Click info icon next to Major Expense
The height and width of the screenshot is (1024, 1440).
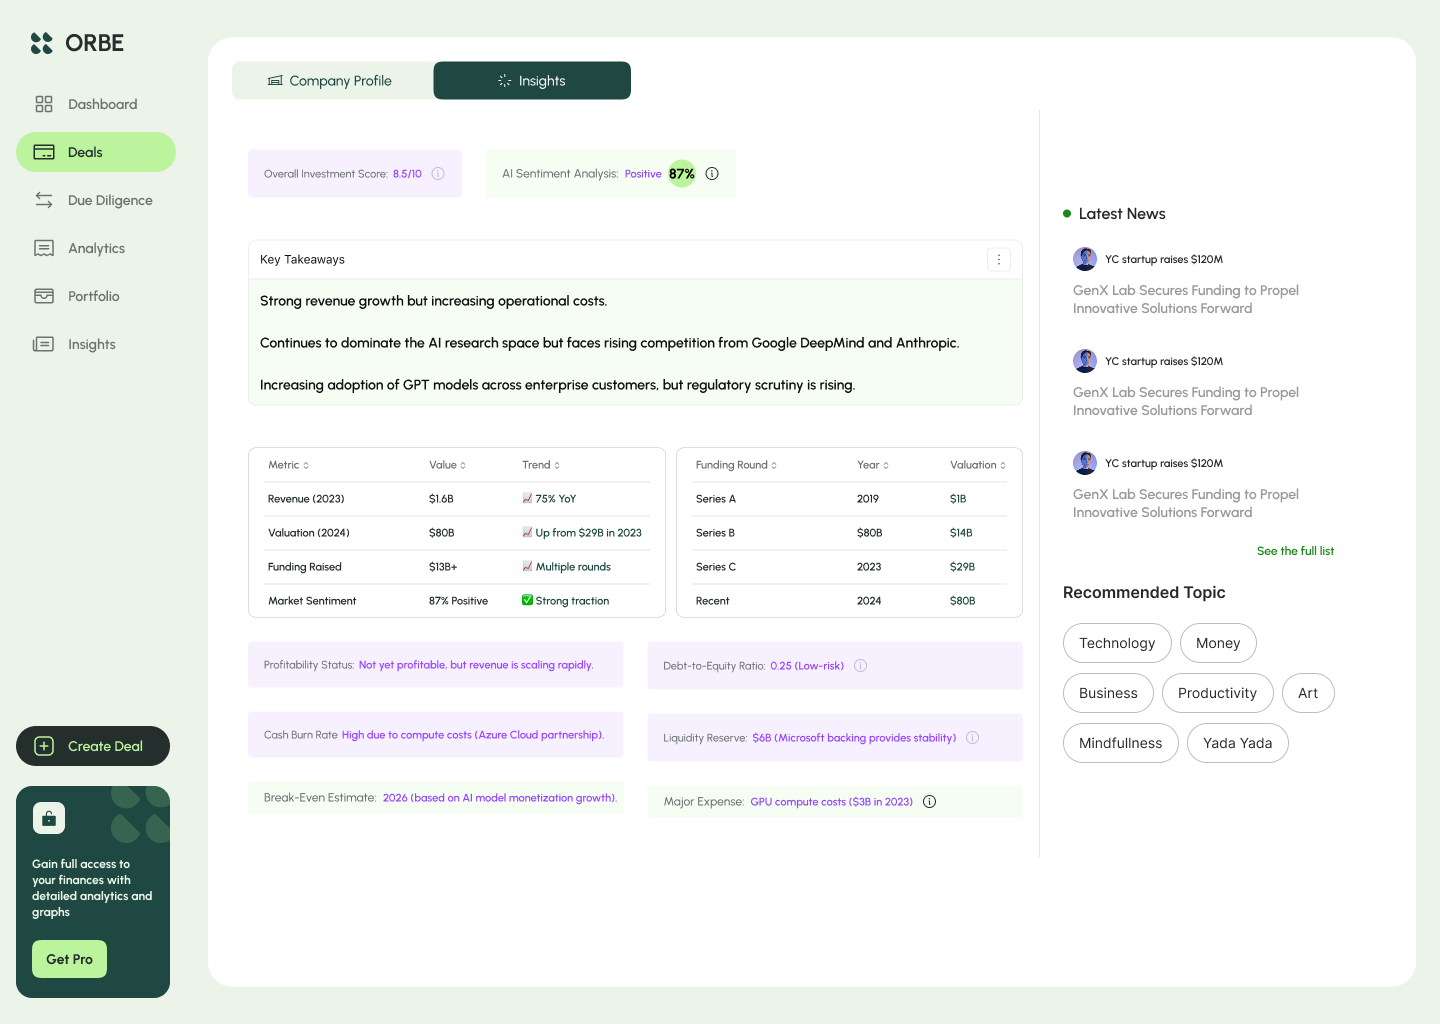point(930,802)
